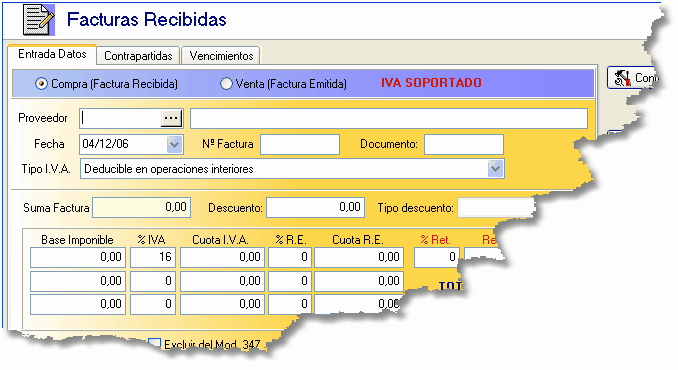Click third row Cuota I.V.A. field
The height and width of the screenshot is (370, 678).
[x=222, y=304]
